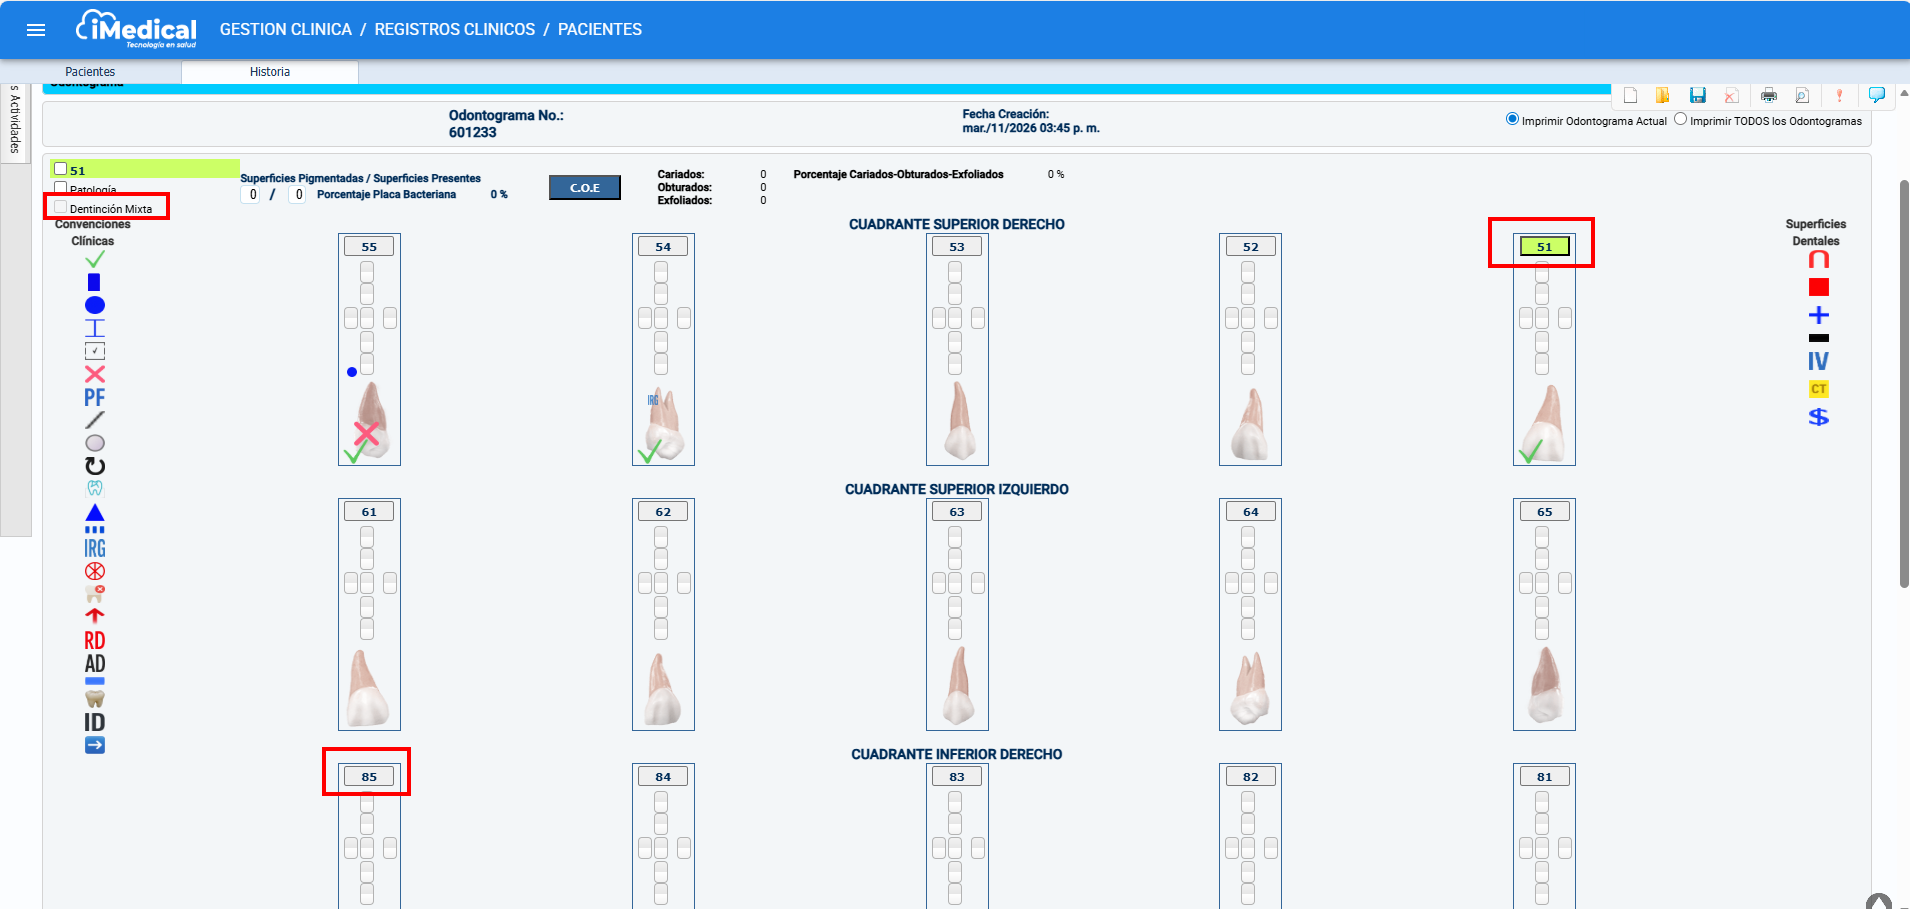Screen dimensions: 1910x909
Task: Select Imprimir TODOS los Odontogramas radio
Action: [x=1680, y=119]
